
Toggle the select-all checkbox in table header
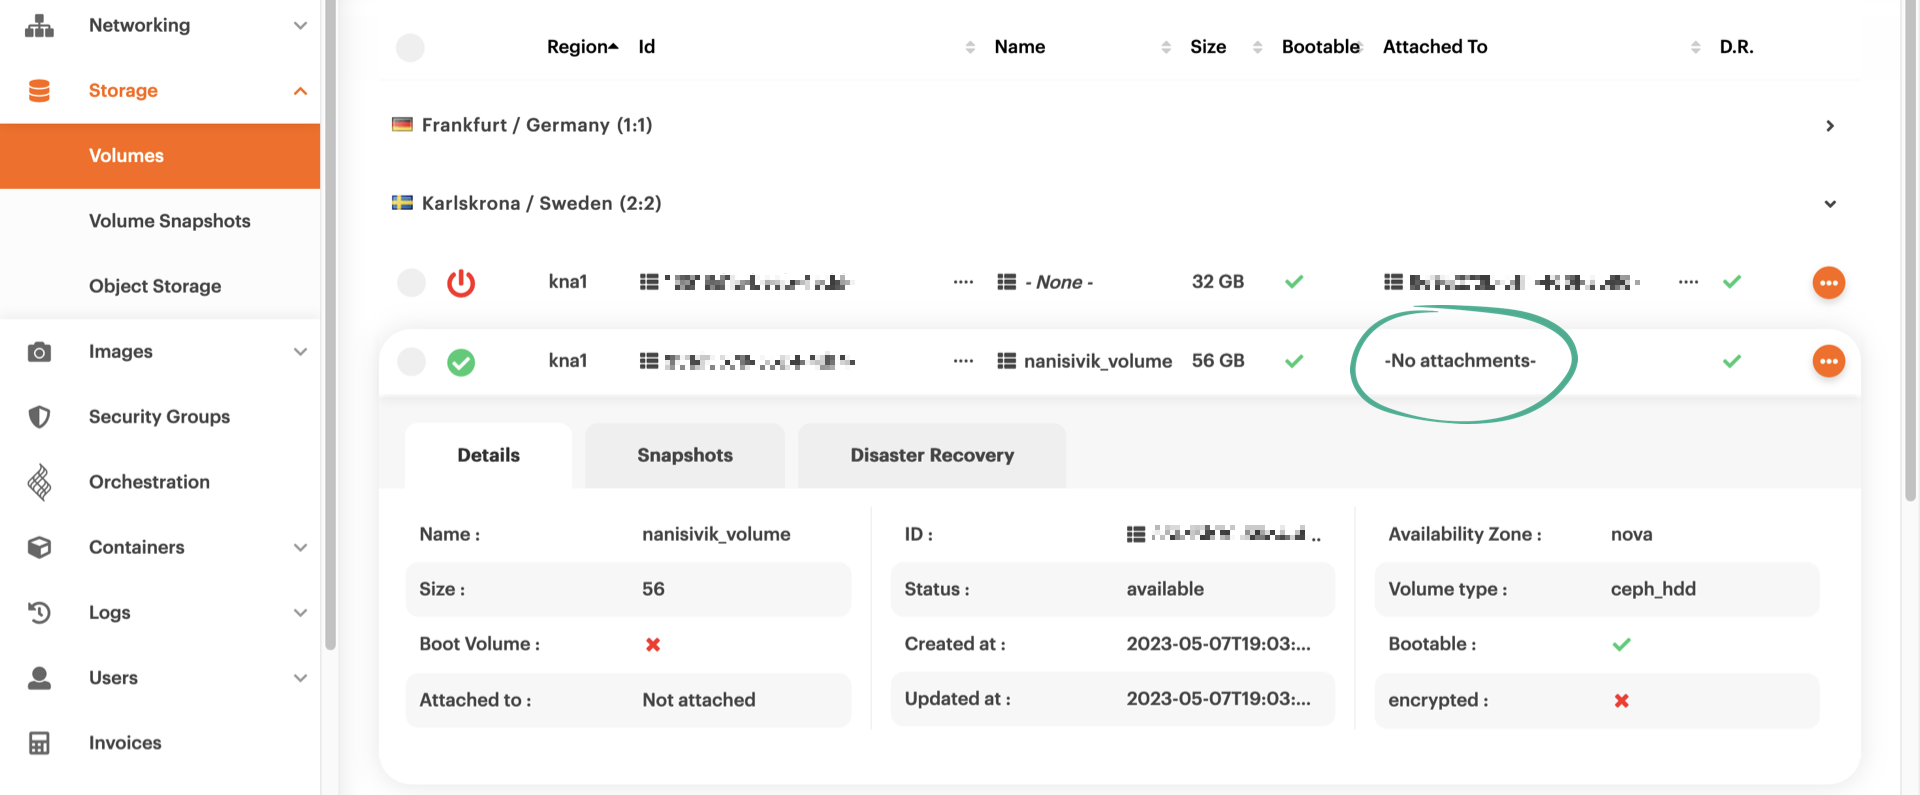click(x=410, y=47)
